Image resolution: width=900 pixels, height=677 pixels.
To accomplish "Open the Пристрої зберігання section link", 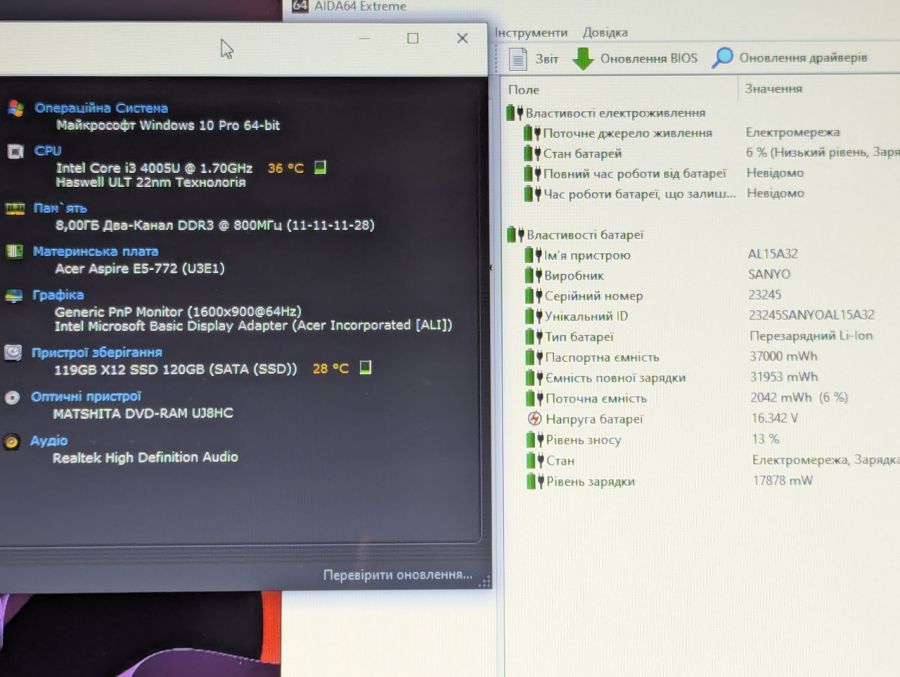I will pos(96,353).
